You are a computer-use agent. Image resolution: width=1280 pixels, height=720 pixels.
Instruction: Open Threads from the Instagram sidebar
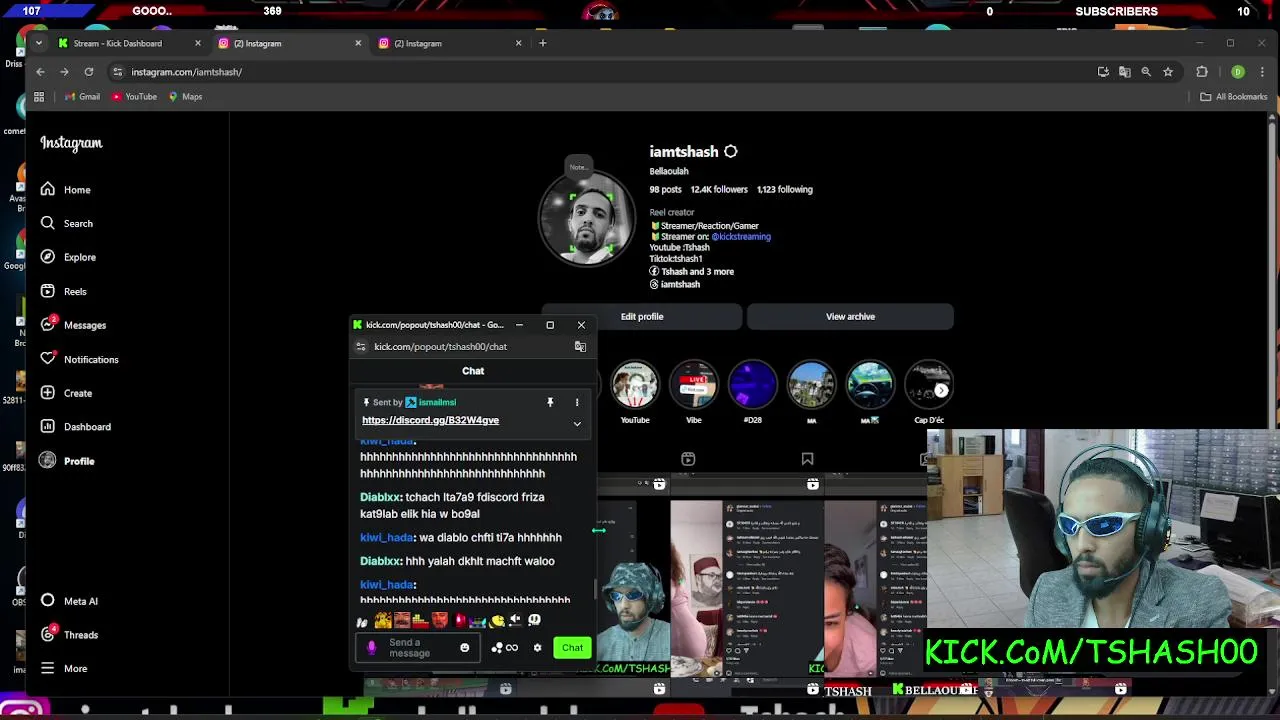[69, 635]
